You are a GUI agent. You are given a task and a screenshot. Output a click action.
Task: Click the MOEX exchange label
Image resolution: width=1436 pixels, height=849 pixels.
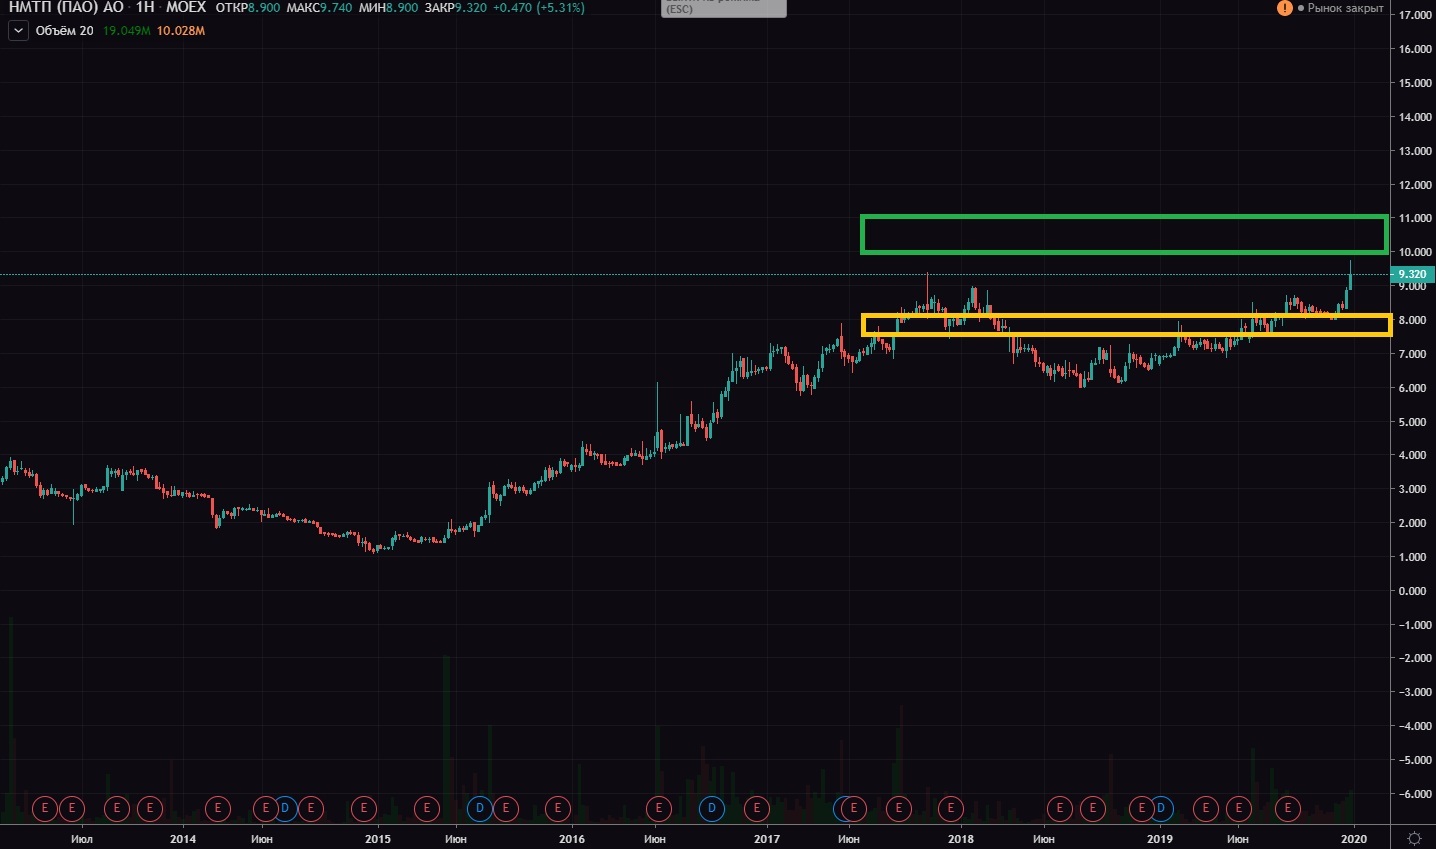coord(186,8)
